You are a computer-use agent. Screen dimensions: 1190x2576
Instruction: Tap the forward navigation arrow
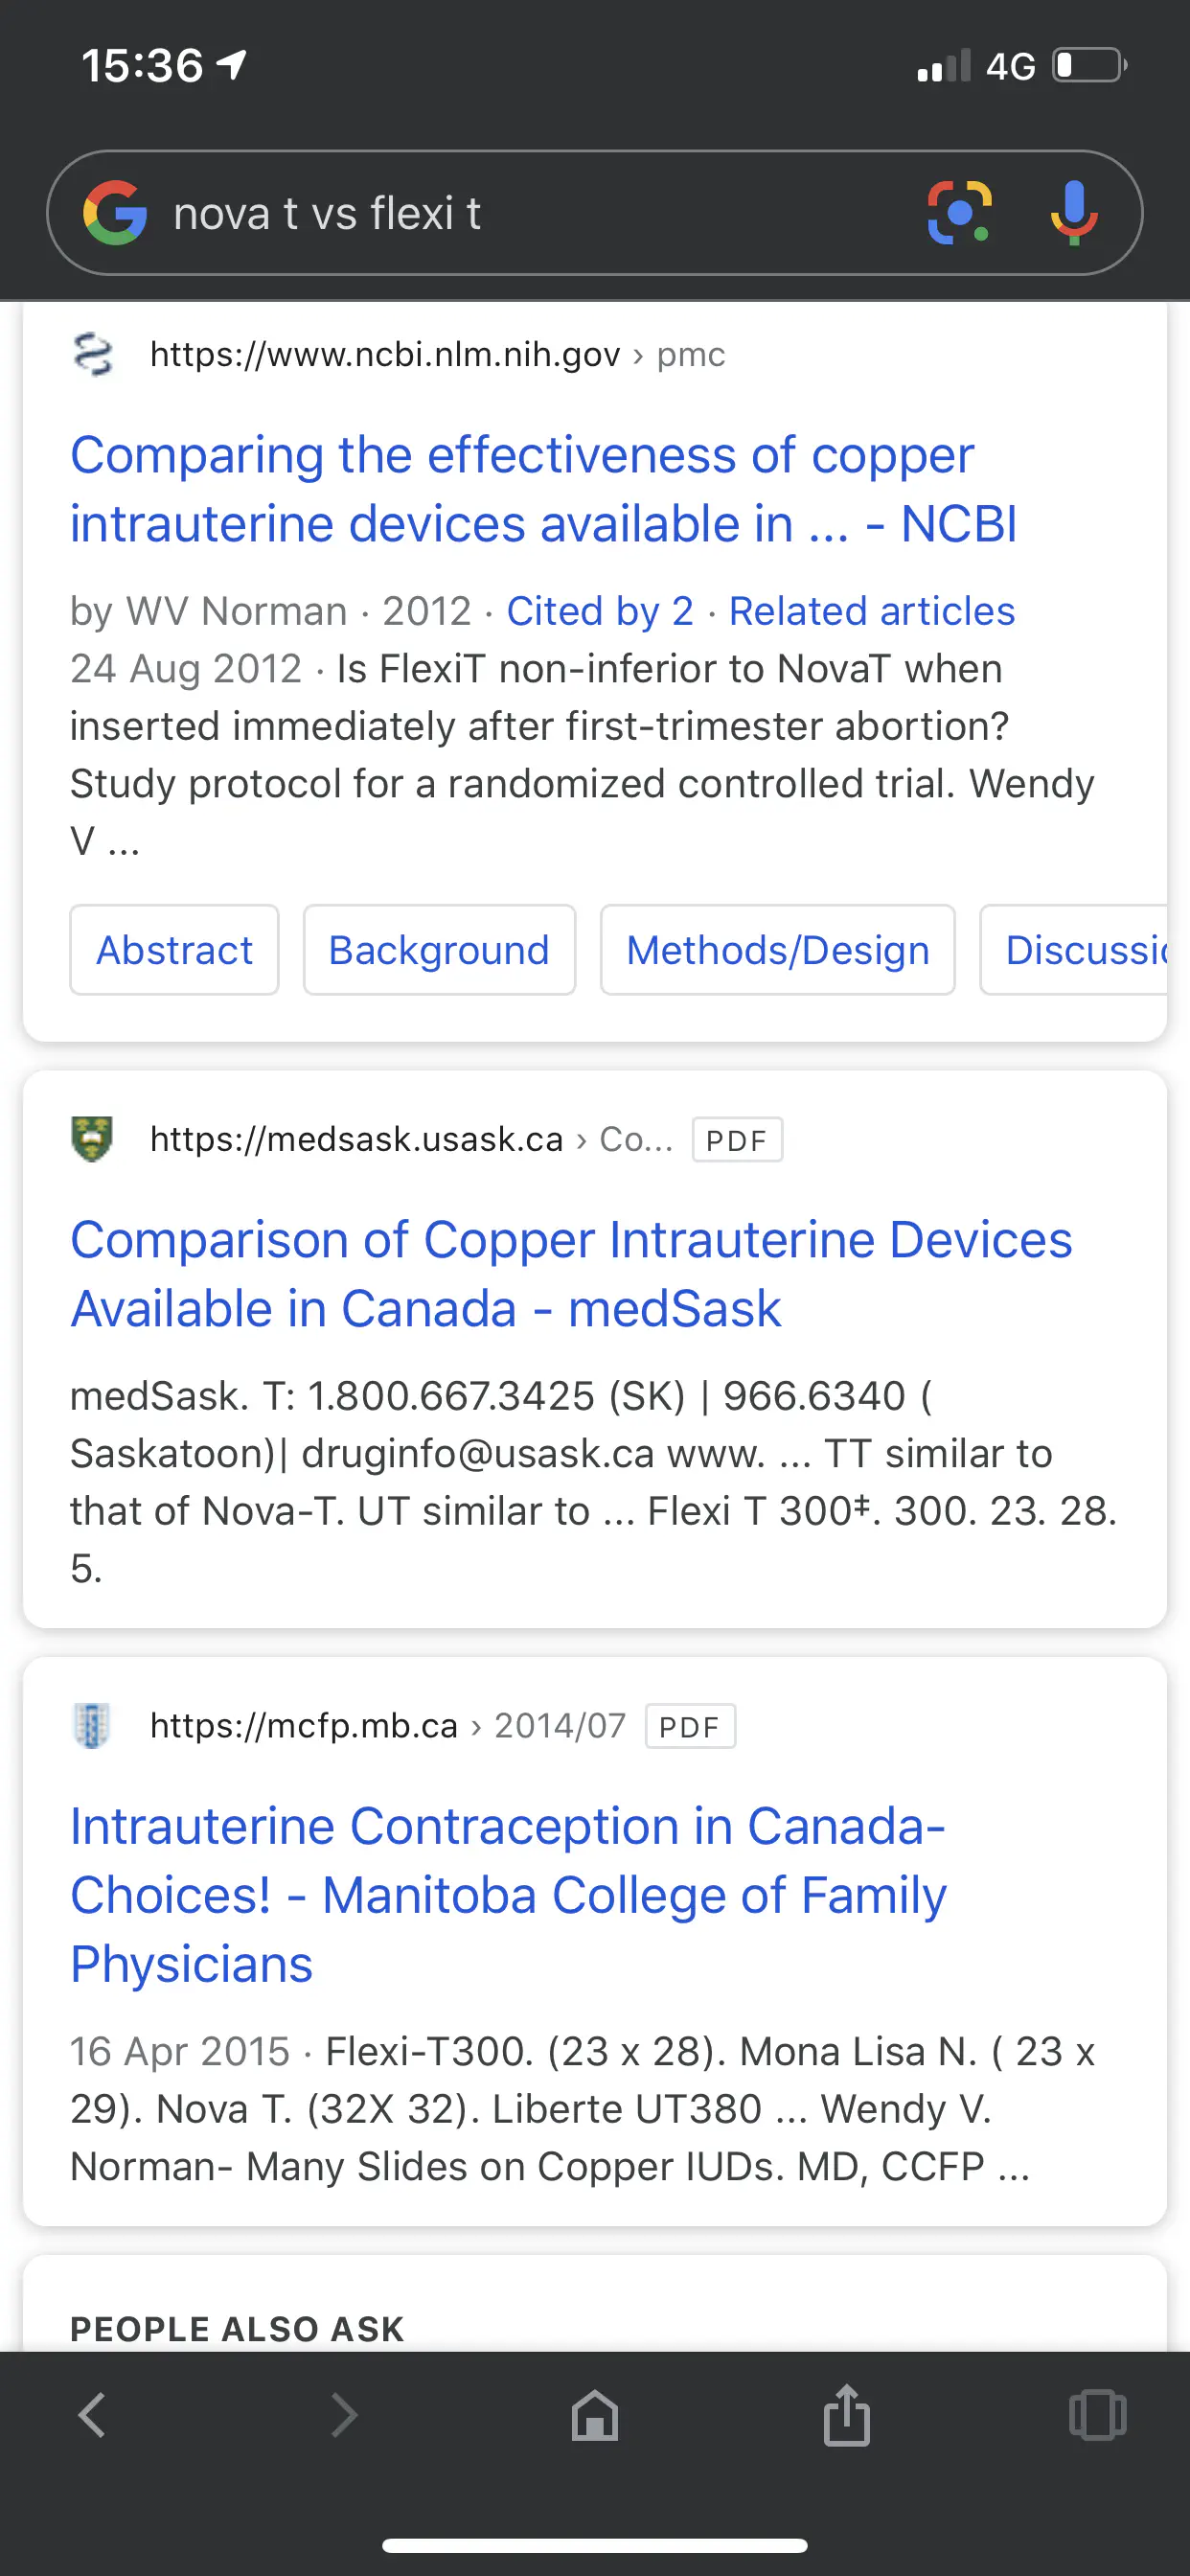343,2415
